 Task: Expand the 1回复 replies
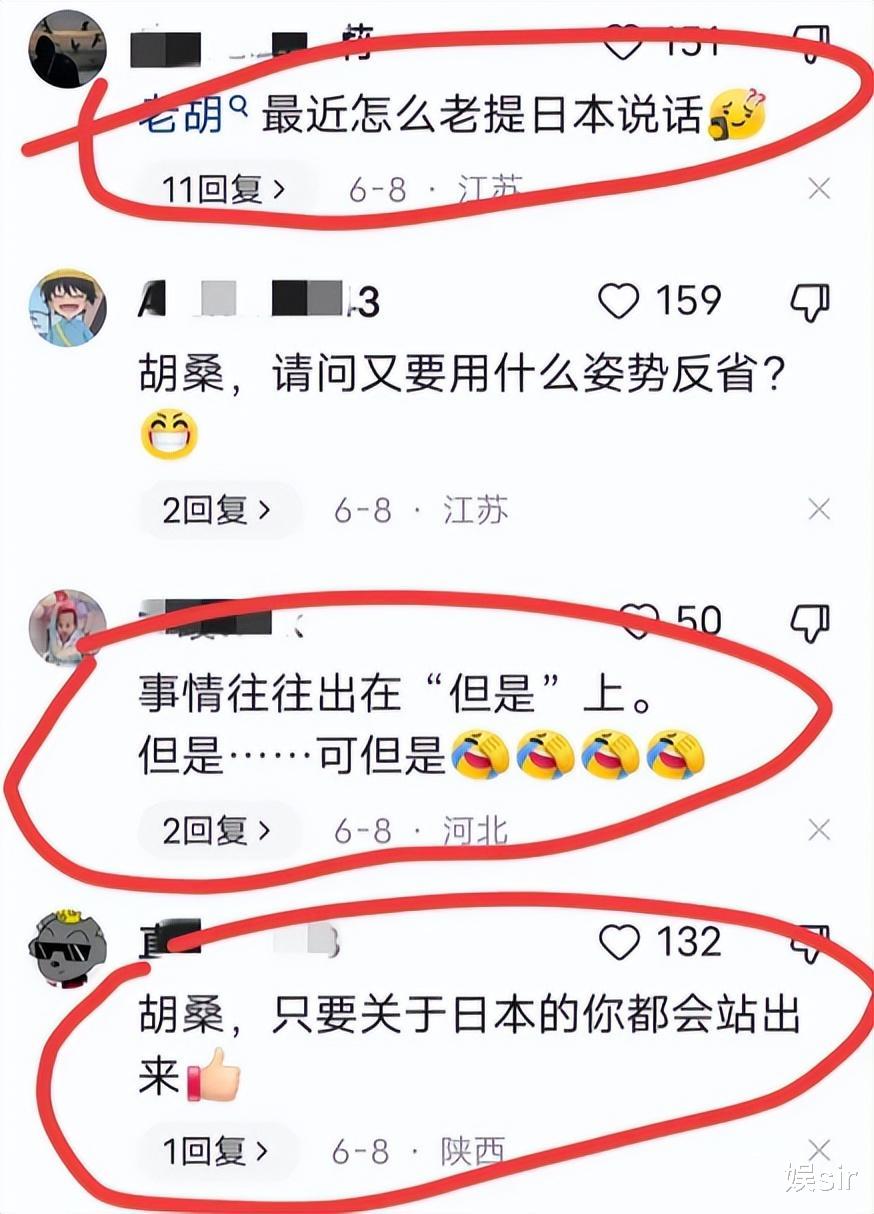click(217, 1151)
